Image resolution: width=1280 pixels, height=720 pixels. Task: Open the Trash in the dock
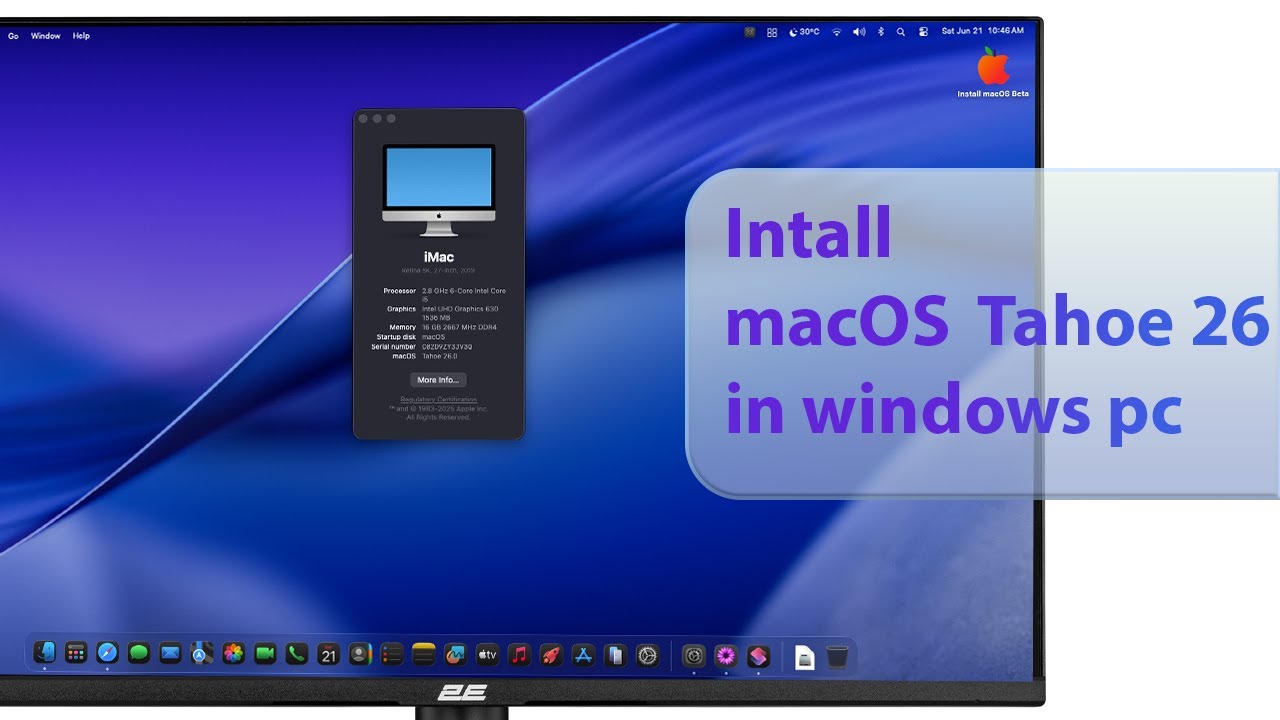(837, 656)
